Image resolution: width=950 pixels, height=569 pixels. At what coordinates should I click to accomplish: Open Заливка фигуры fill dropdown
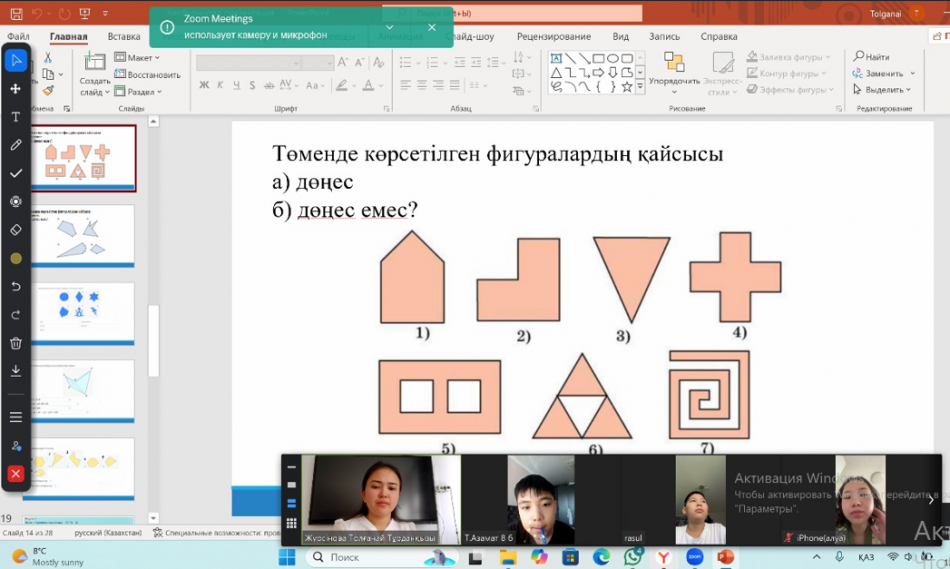(x=788, y=57)
